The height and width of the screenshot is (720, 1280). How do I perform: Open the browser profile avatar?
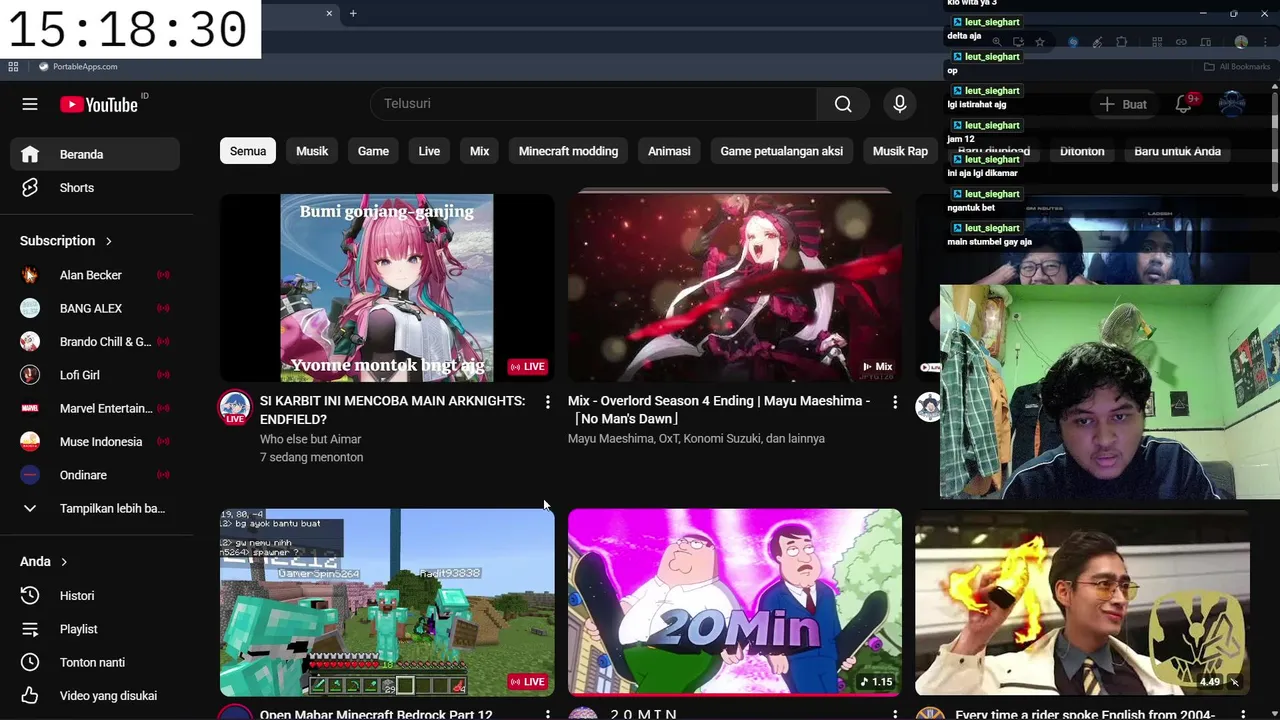tap(1241, 42)
